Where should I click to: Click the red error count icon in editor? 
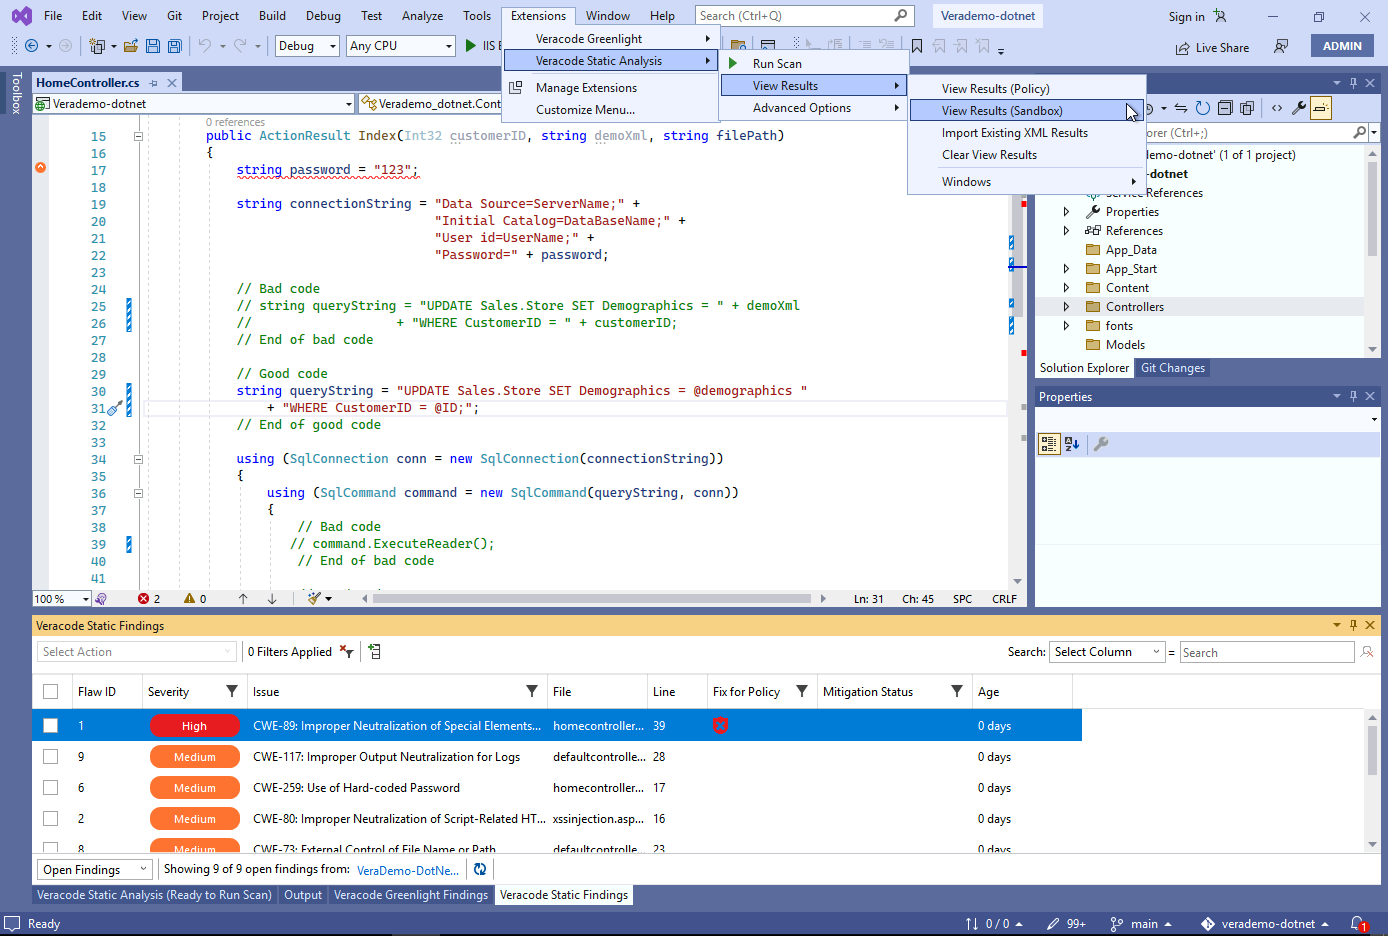(x=144, y=599)
